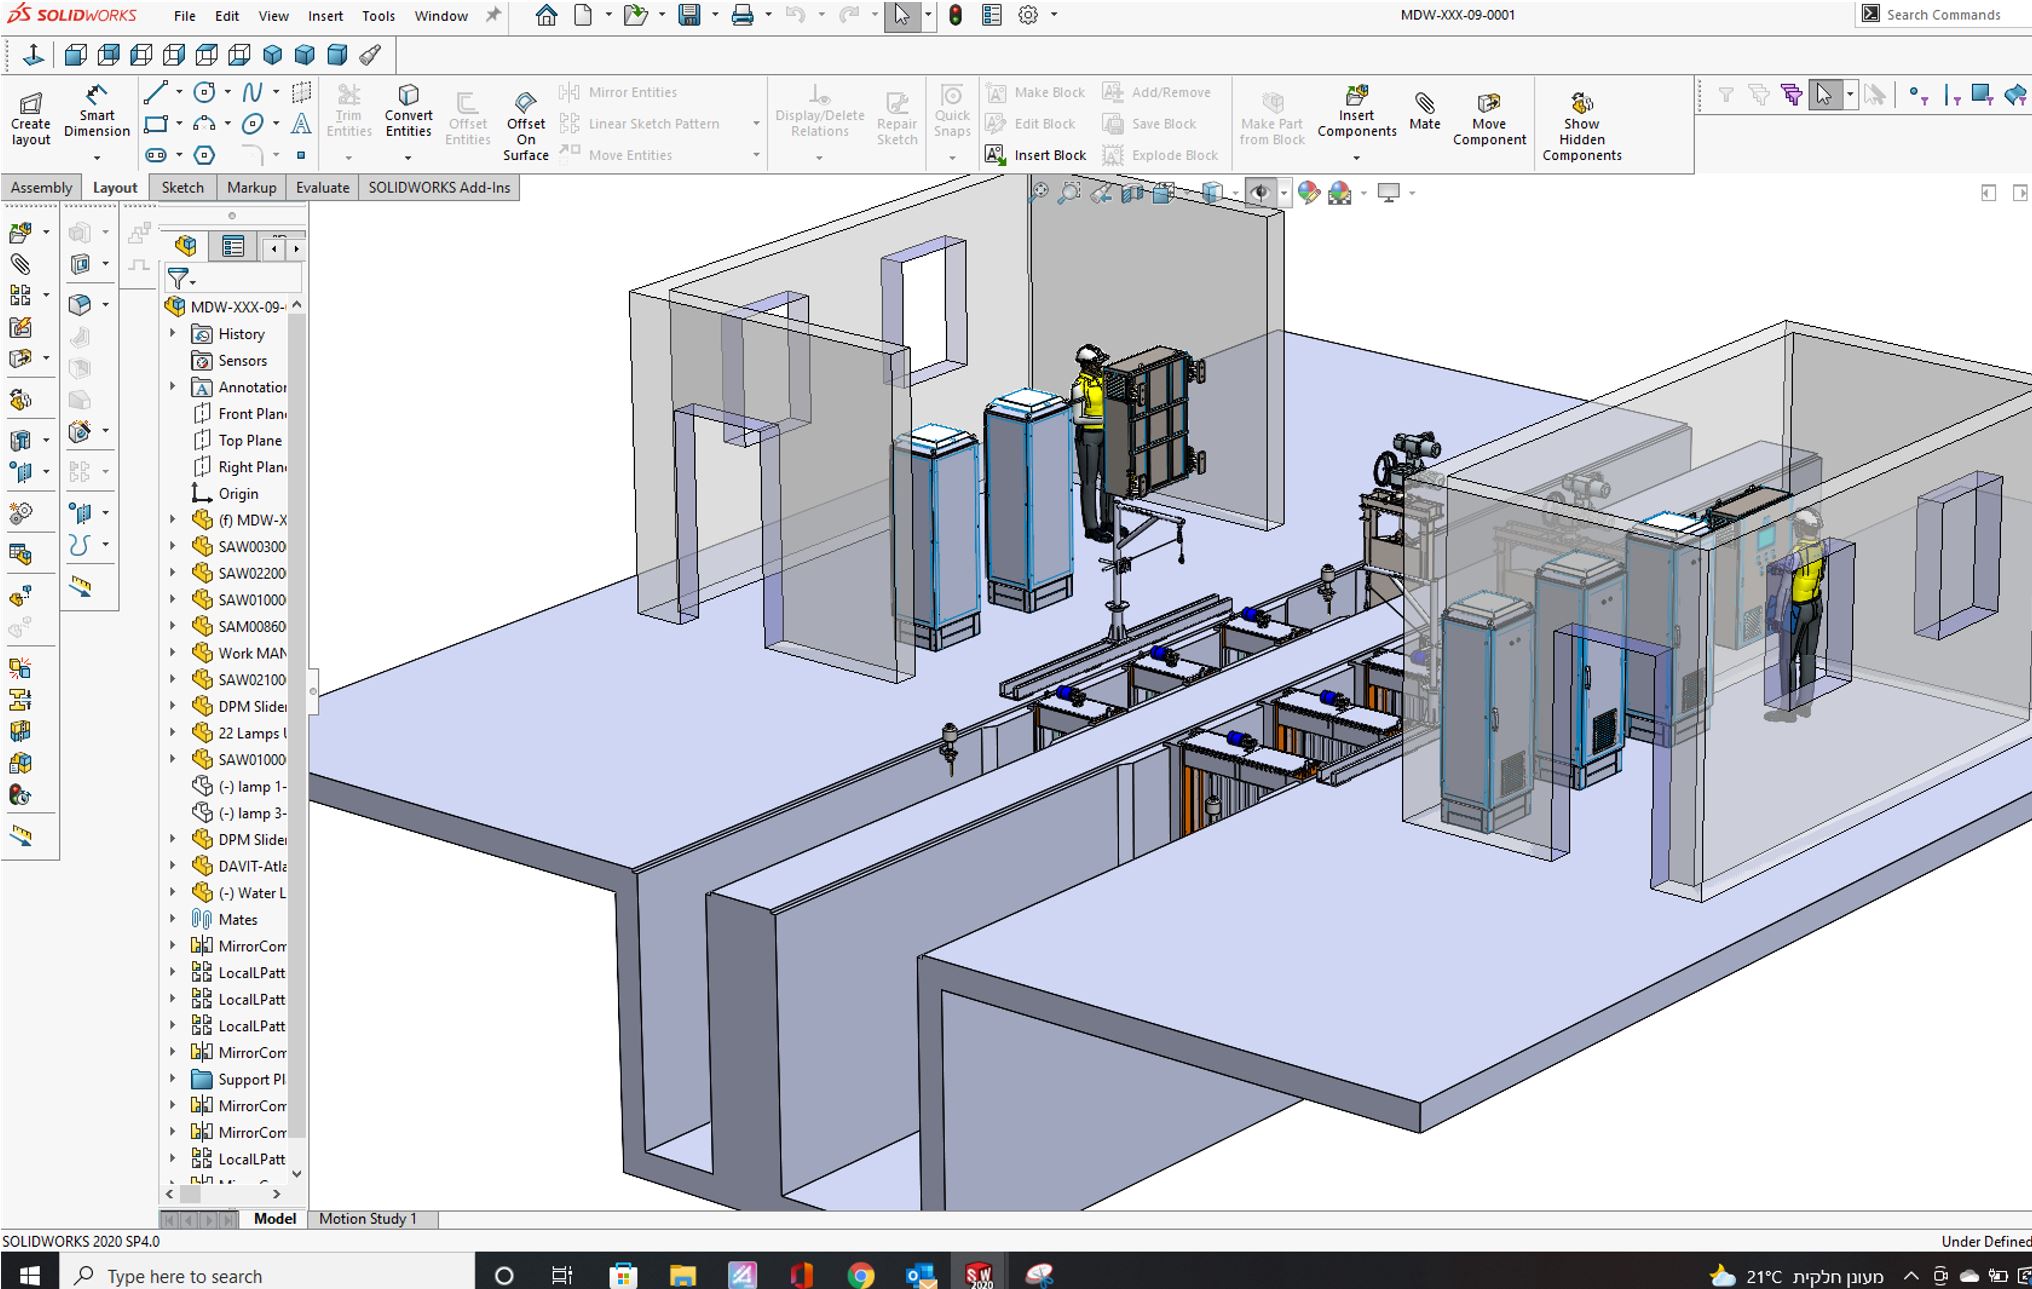Open FeatureManager design tree tab
The image size is (2032, 1289).
point(185,246)
